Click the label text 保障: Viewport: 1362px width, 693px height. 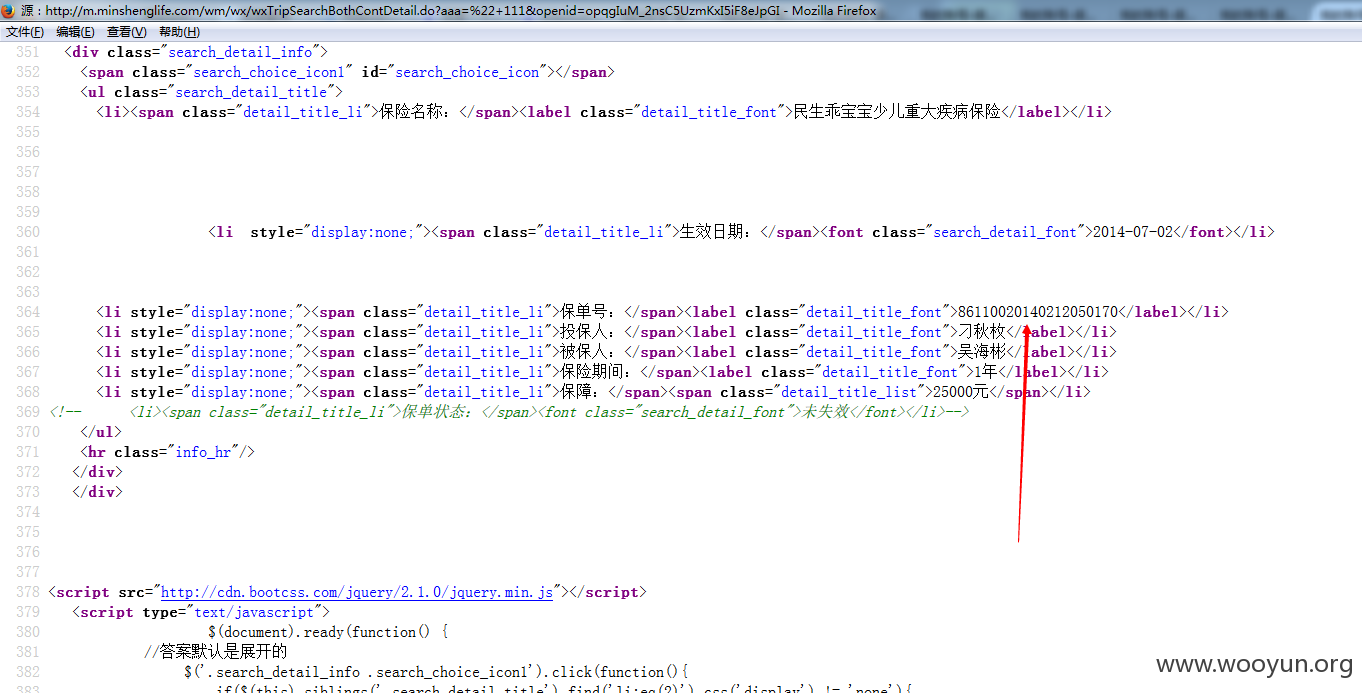point(580,392)
